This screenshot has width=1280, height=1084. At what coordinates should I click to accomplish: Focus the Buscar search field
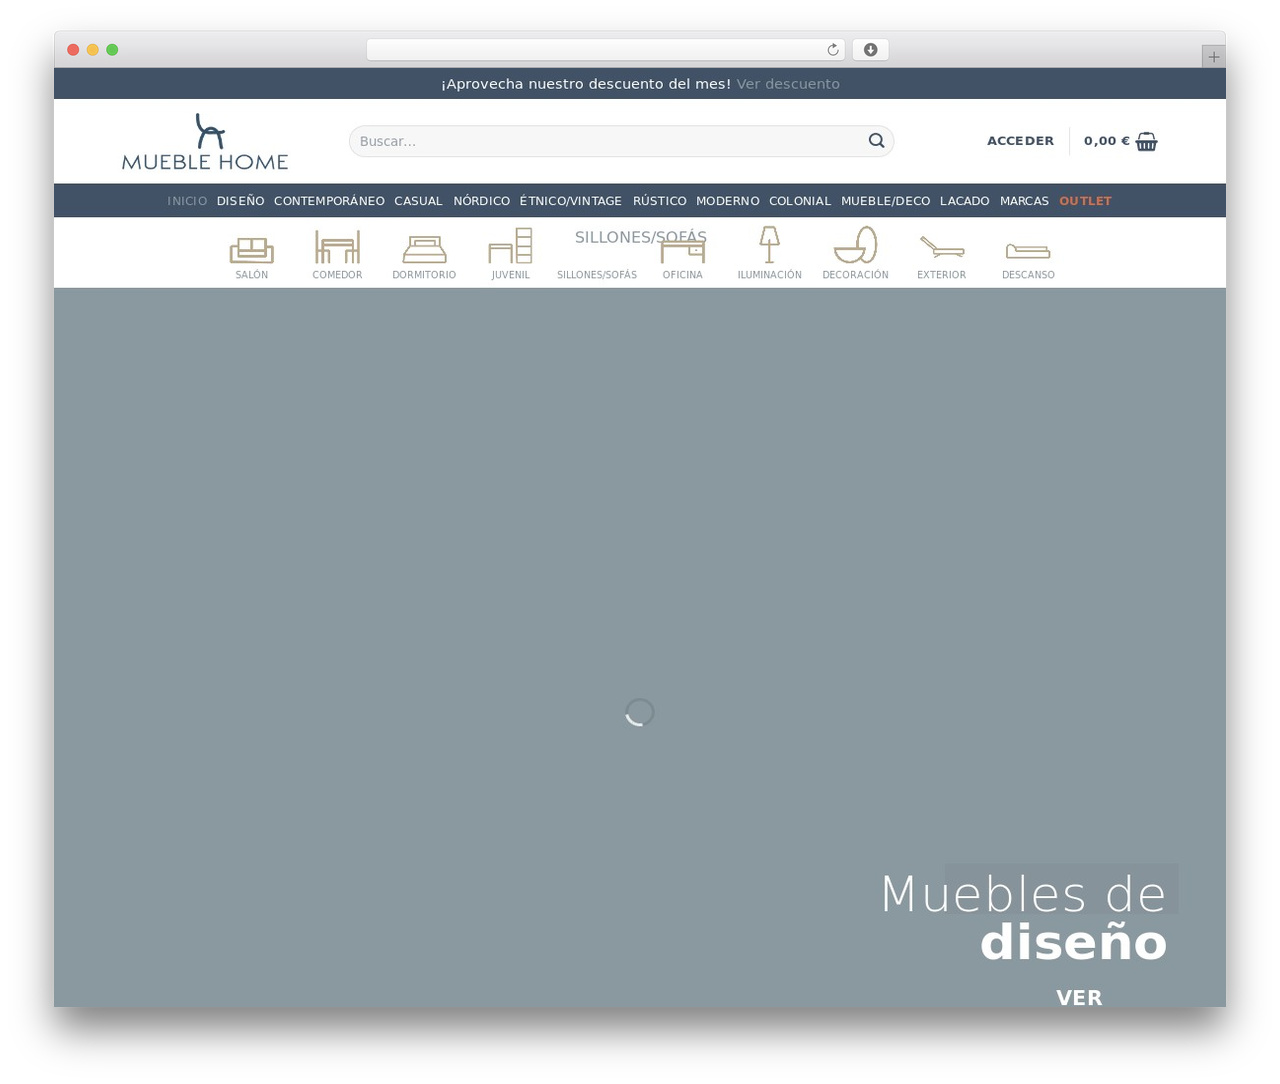tap(621, 141)
